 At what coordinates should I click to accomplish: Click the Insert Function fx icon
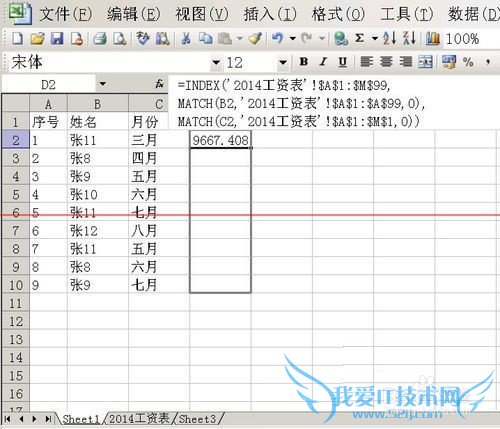coord(159,84)
